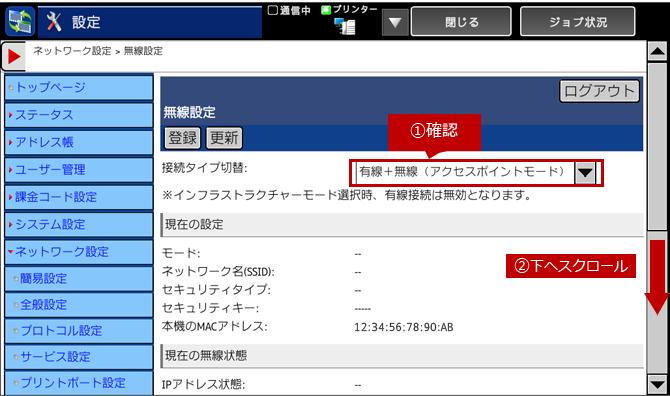Click the 閉じる button
Screen dimensions: 670x396
(461, 22)
